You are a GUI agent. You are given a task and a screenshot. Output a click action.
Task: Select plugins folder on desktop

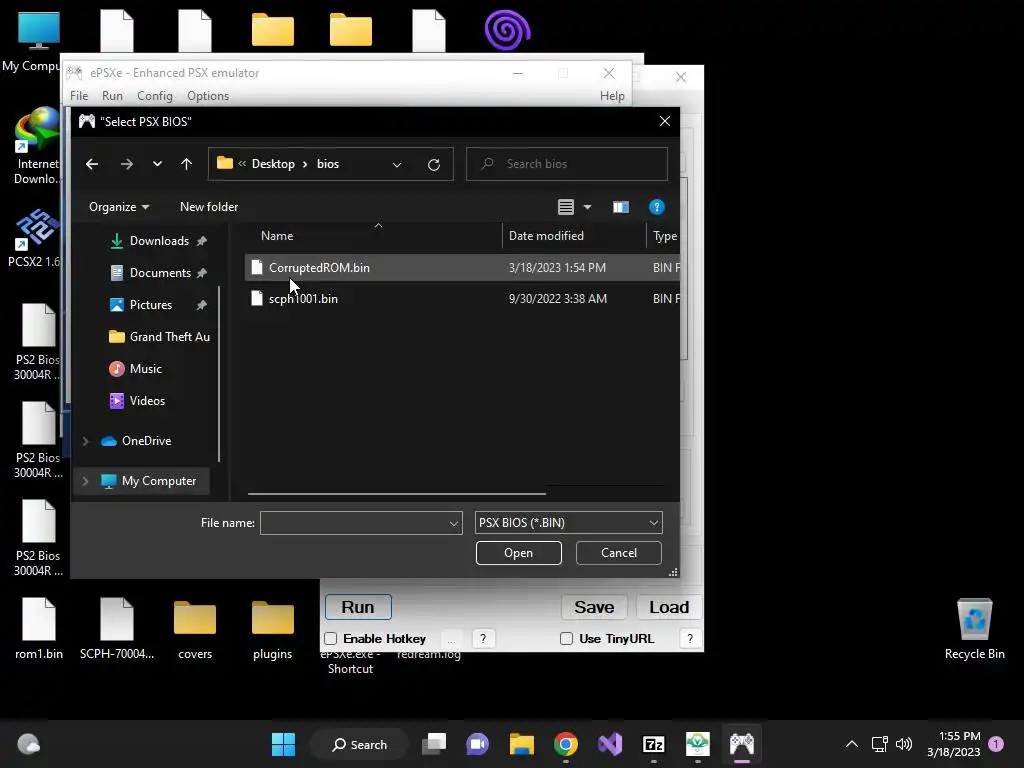[x=272, y=628]
